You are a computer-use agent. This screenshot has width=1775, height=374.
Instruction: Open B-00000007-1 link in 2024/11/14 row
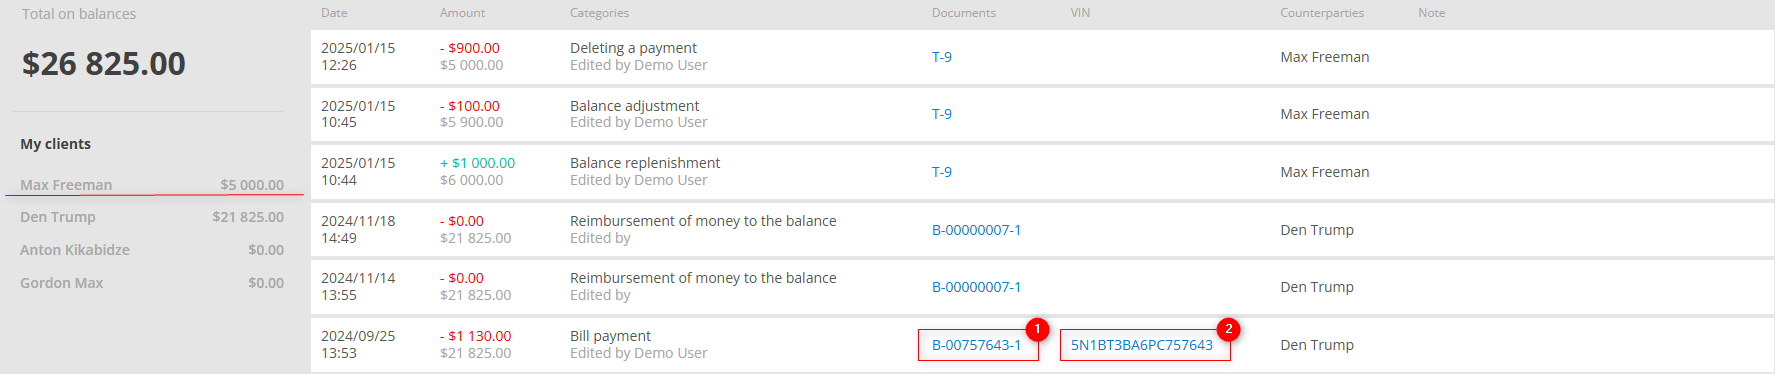[x=977, y=287]
